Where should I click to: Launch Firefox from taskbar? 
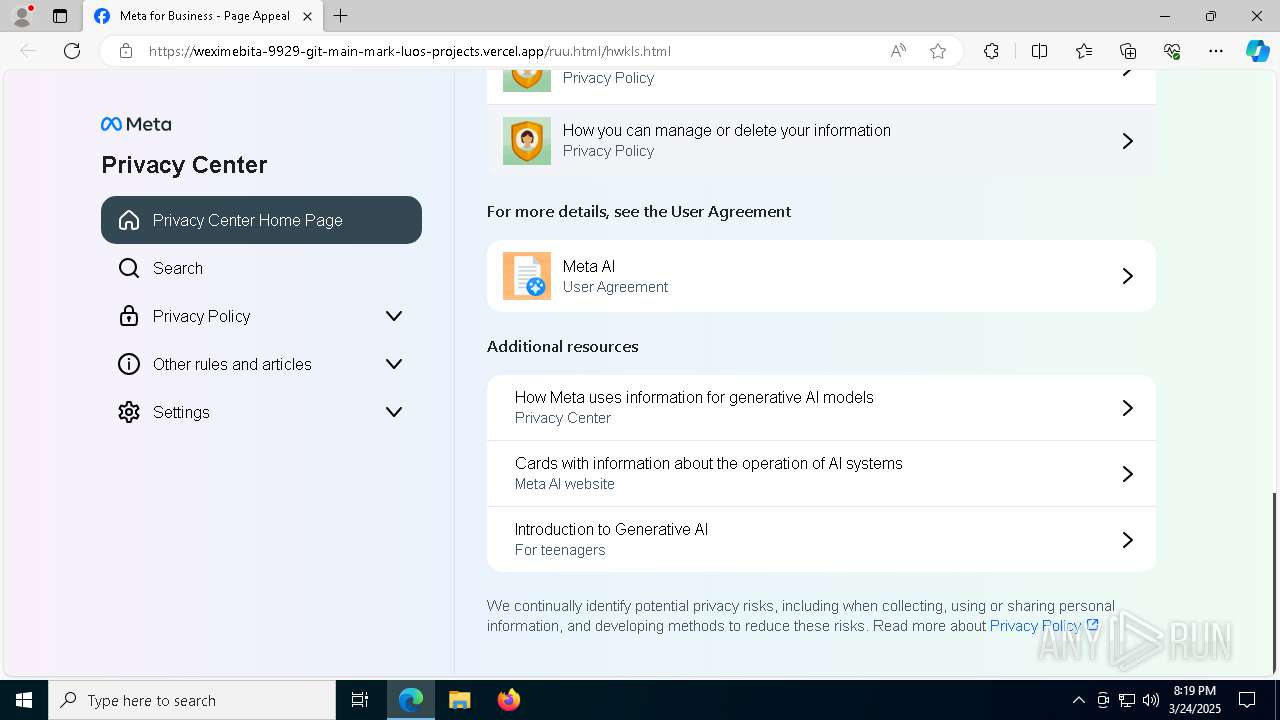pyautogui.click(x=508, y=700)
